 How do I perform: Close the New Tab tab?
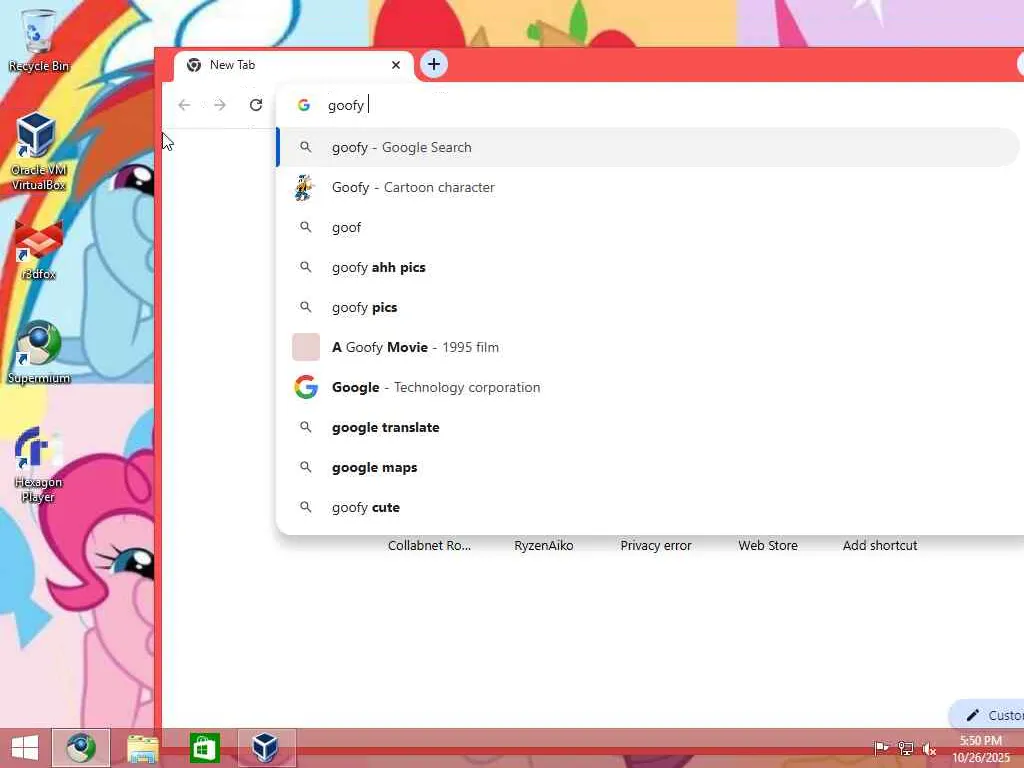396,65
